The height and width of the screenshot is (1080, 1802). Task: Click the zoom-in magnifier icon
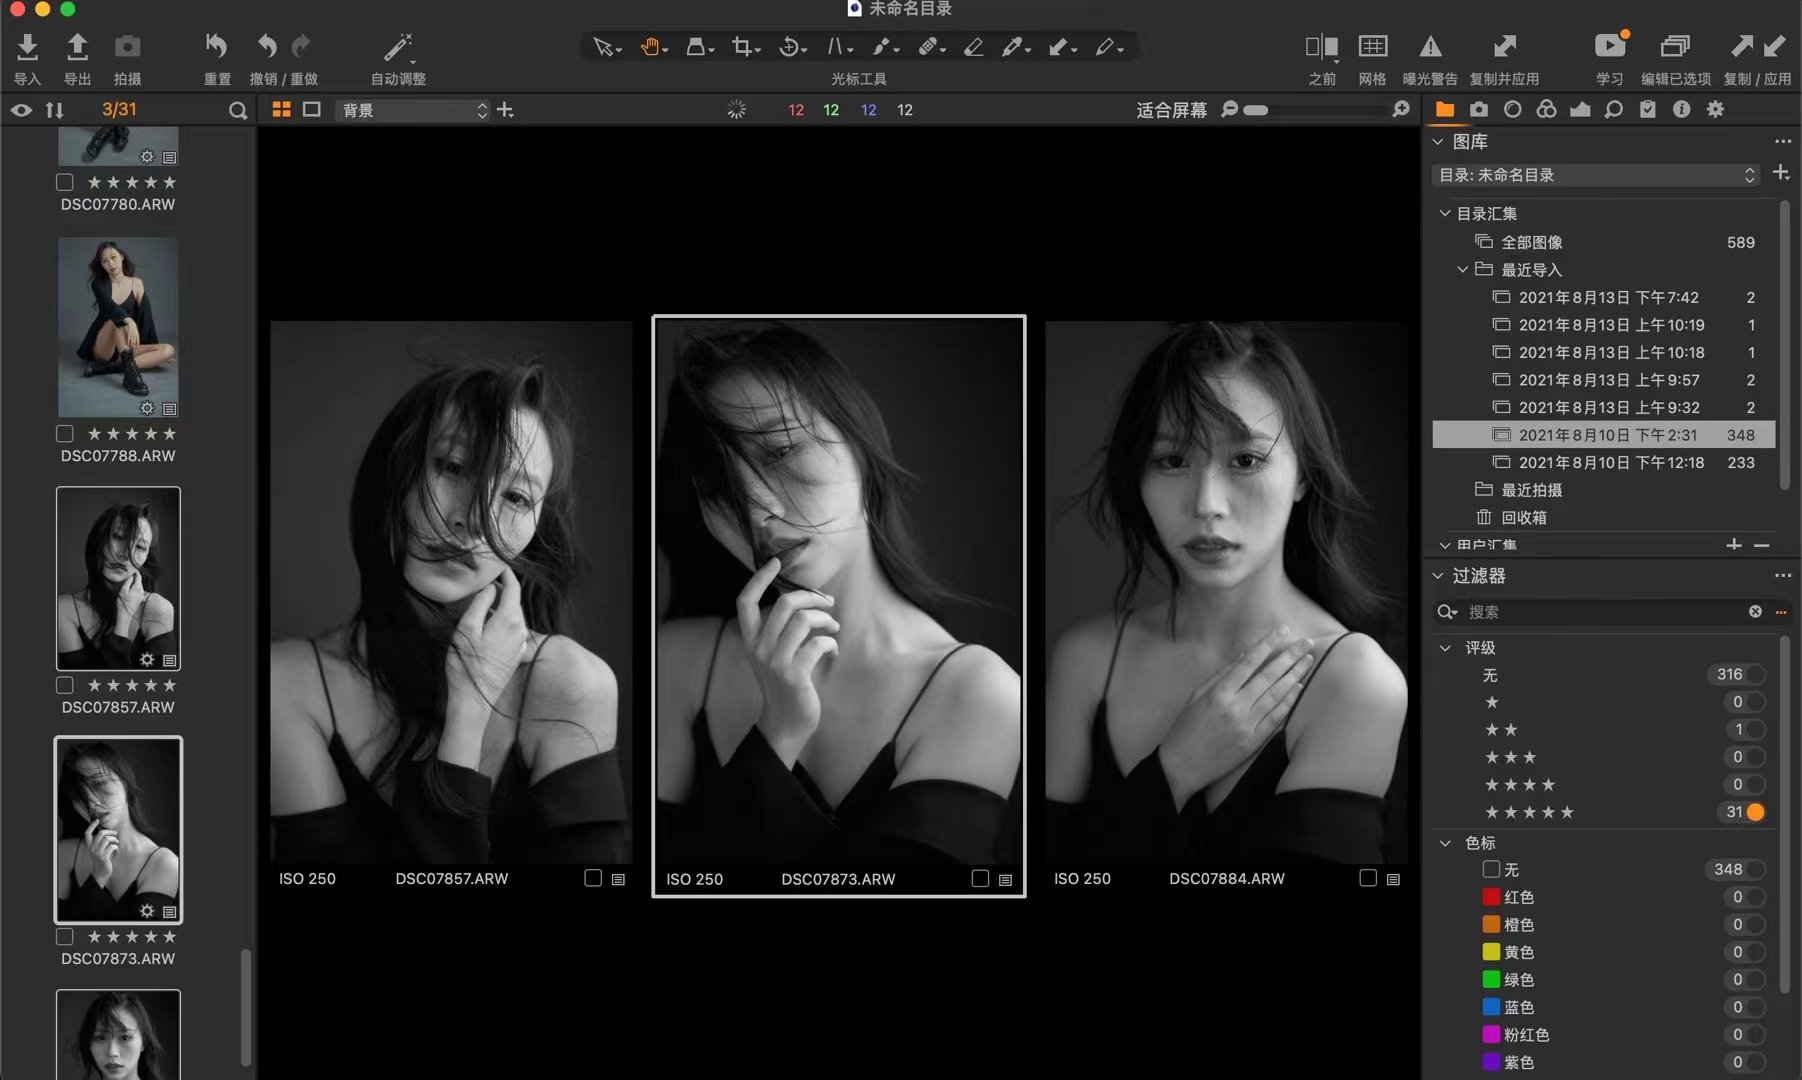1401,109
